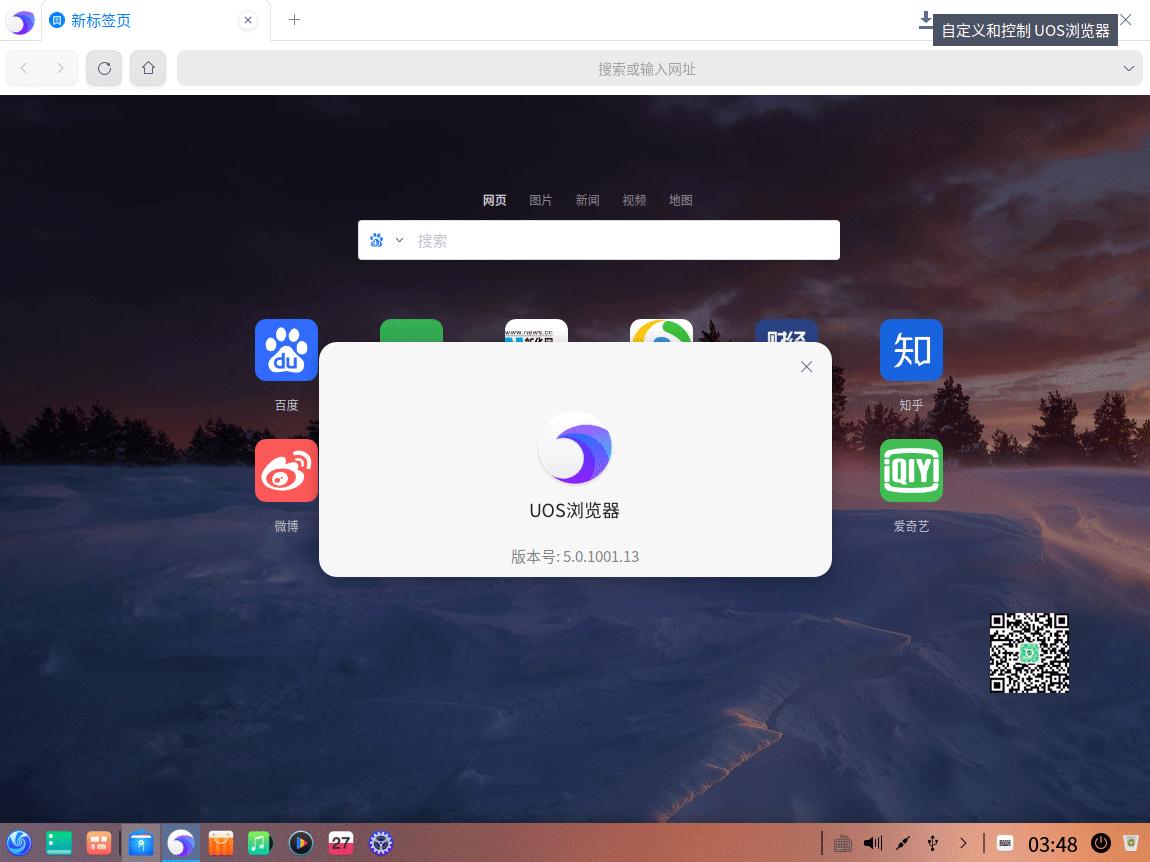Switch to the 视频 search category
The image size is (1150, 862).
(634, 200)
